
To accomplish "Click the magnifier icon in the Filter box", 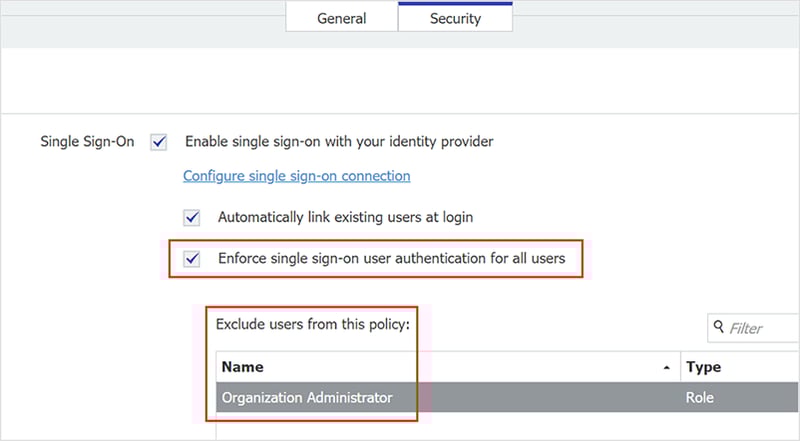I will [719, 327].
